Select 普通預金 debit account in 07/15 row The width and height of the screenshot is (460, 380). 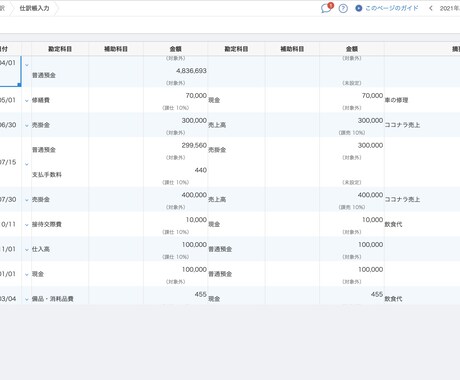[44, 150]
